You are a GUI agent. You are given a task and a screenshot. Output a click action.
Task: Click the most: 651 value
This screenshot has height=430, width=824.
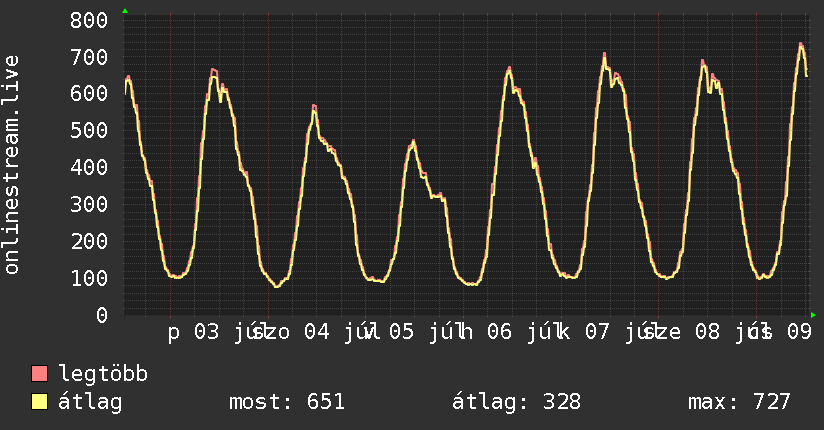point(287,402)
